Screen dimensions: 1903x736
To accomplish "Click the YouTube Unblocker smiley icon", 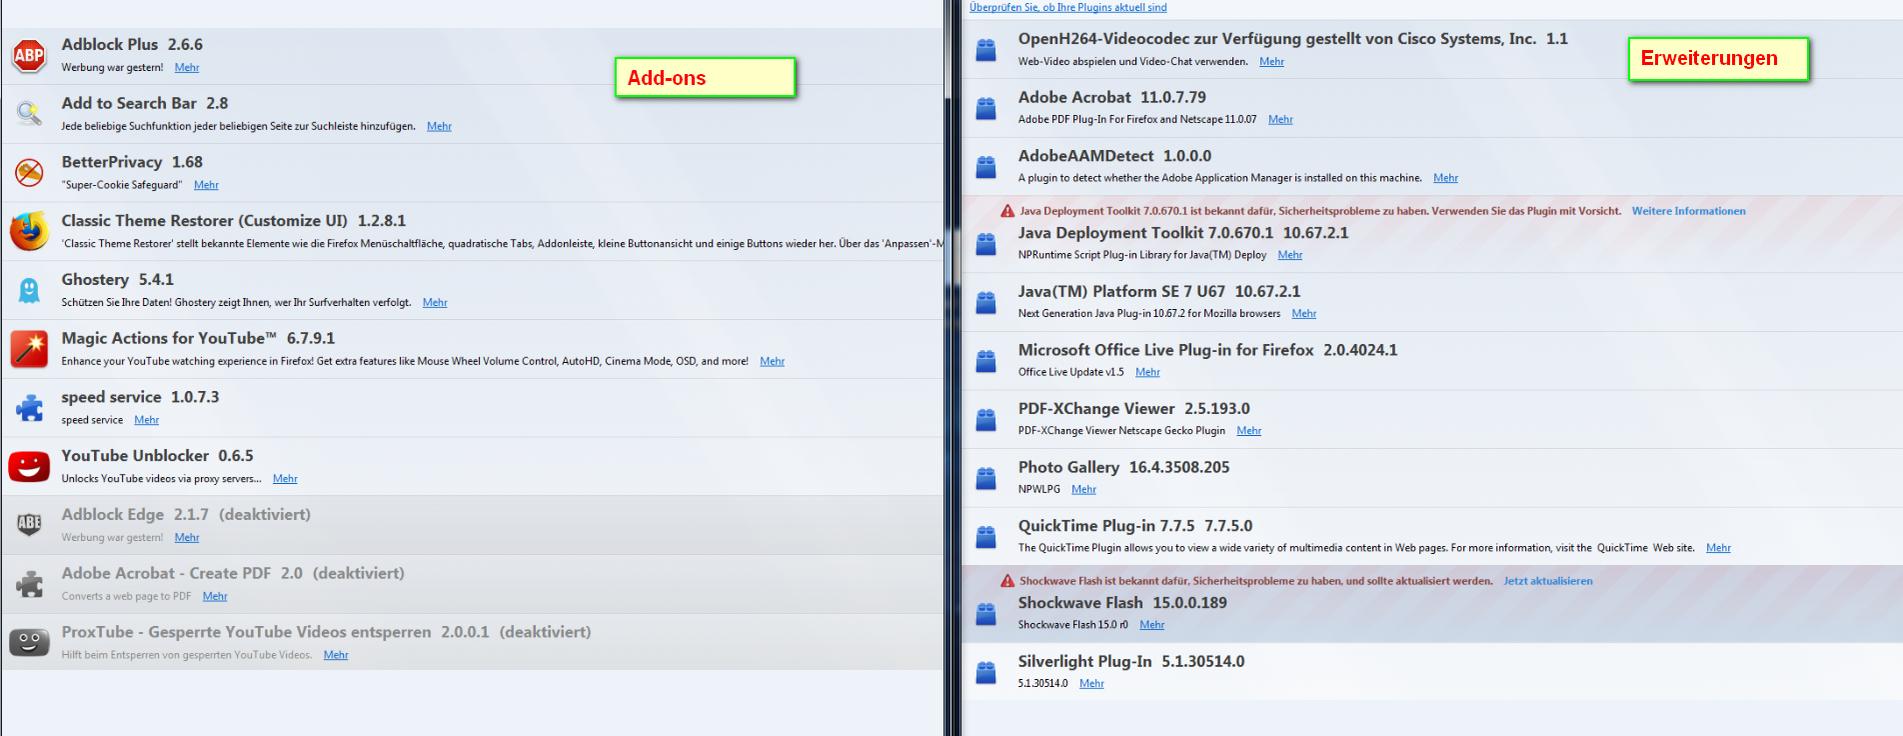I will (x=29, y=466).
